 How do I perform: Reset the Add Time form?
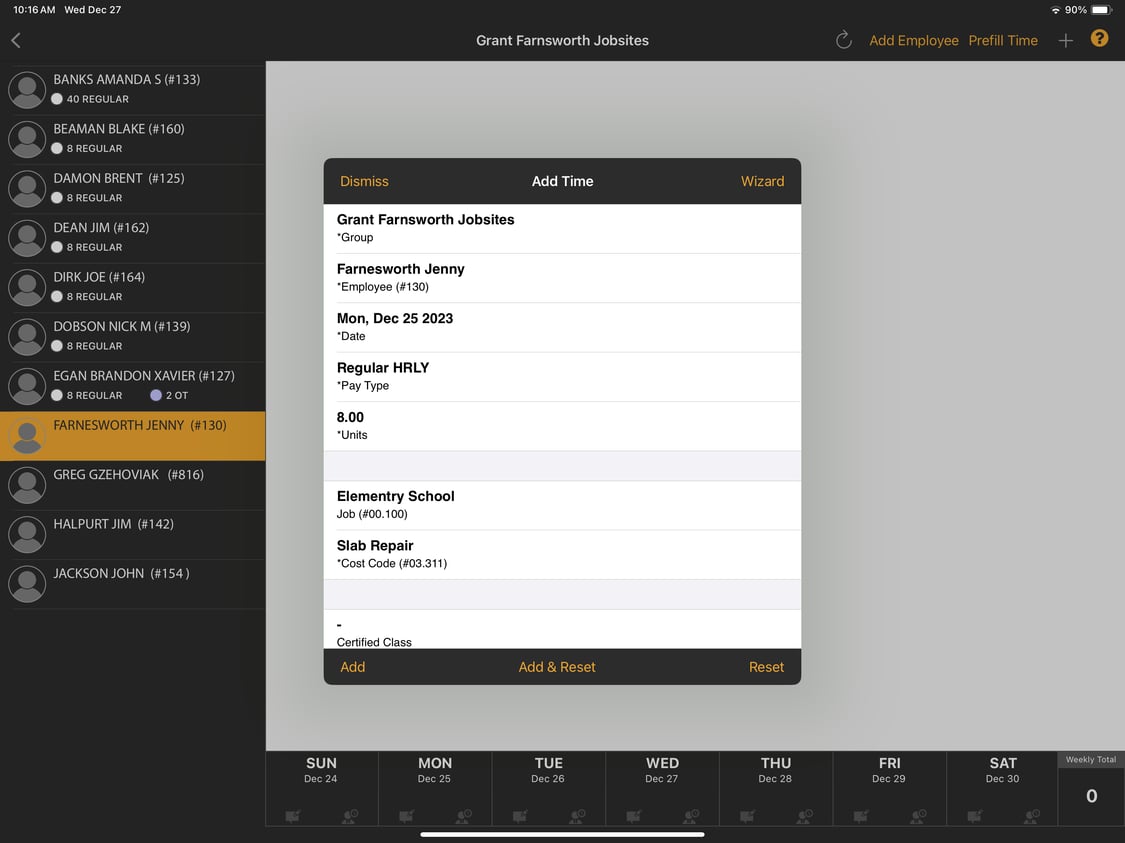[766, 667]
